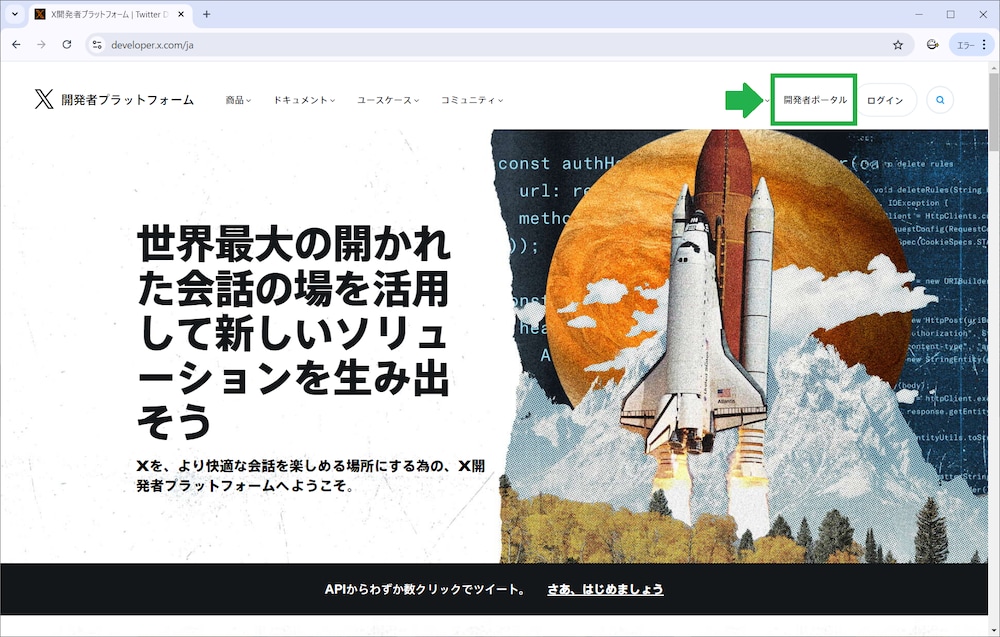Open the tab search dropdown arrow
This screenshot has height=637, width=1000.
[x=15, y=14]
